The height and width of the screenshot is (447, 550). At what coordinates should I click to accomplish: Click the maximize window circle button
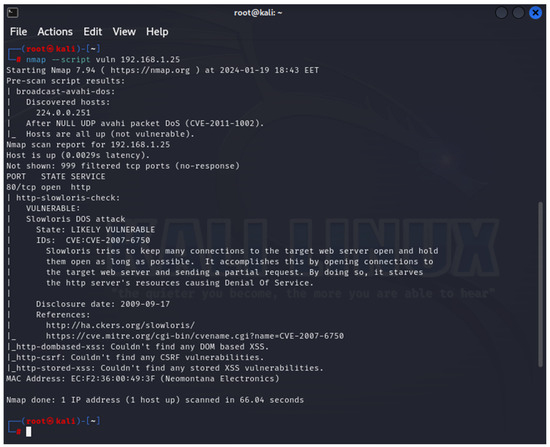[518, 13]
